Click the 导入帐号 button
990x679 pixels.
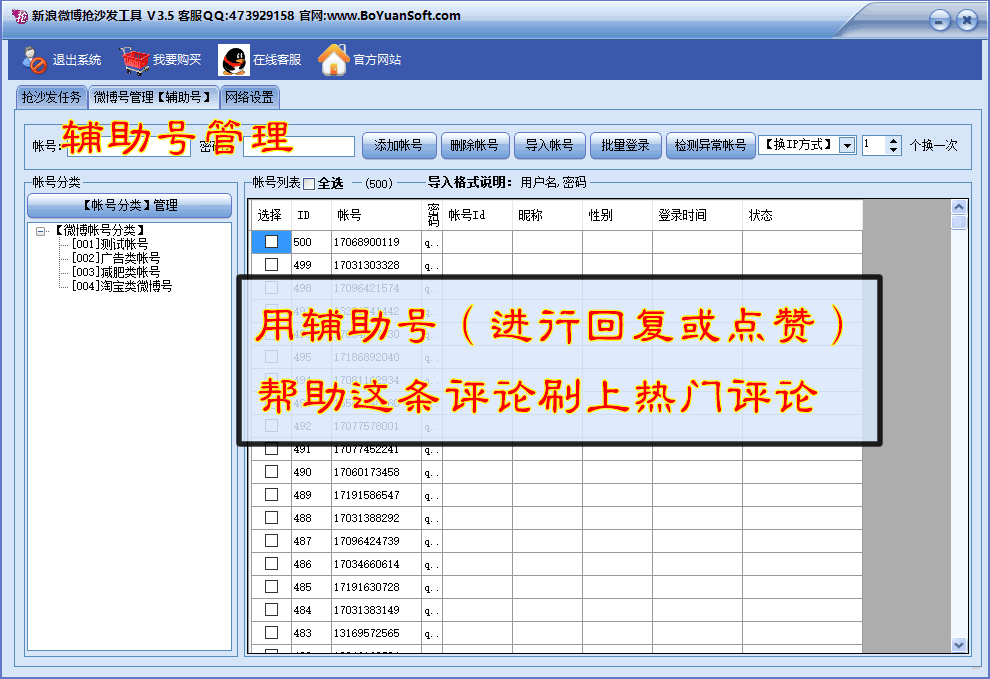tap(550, 145)
